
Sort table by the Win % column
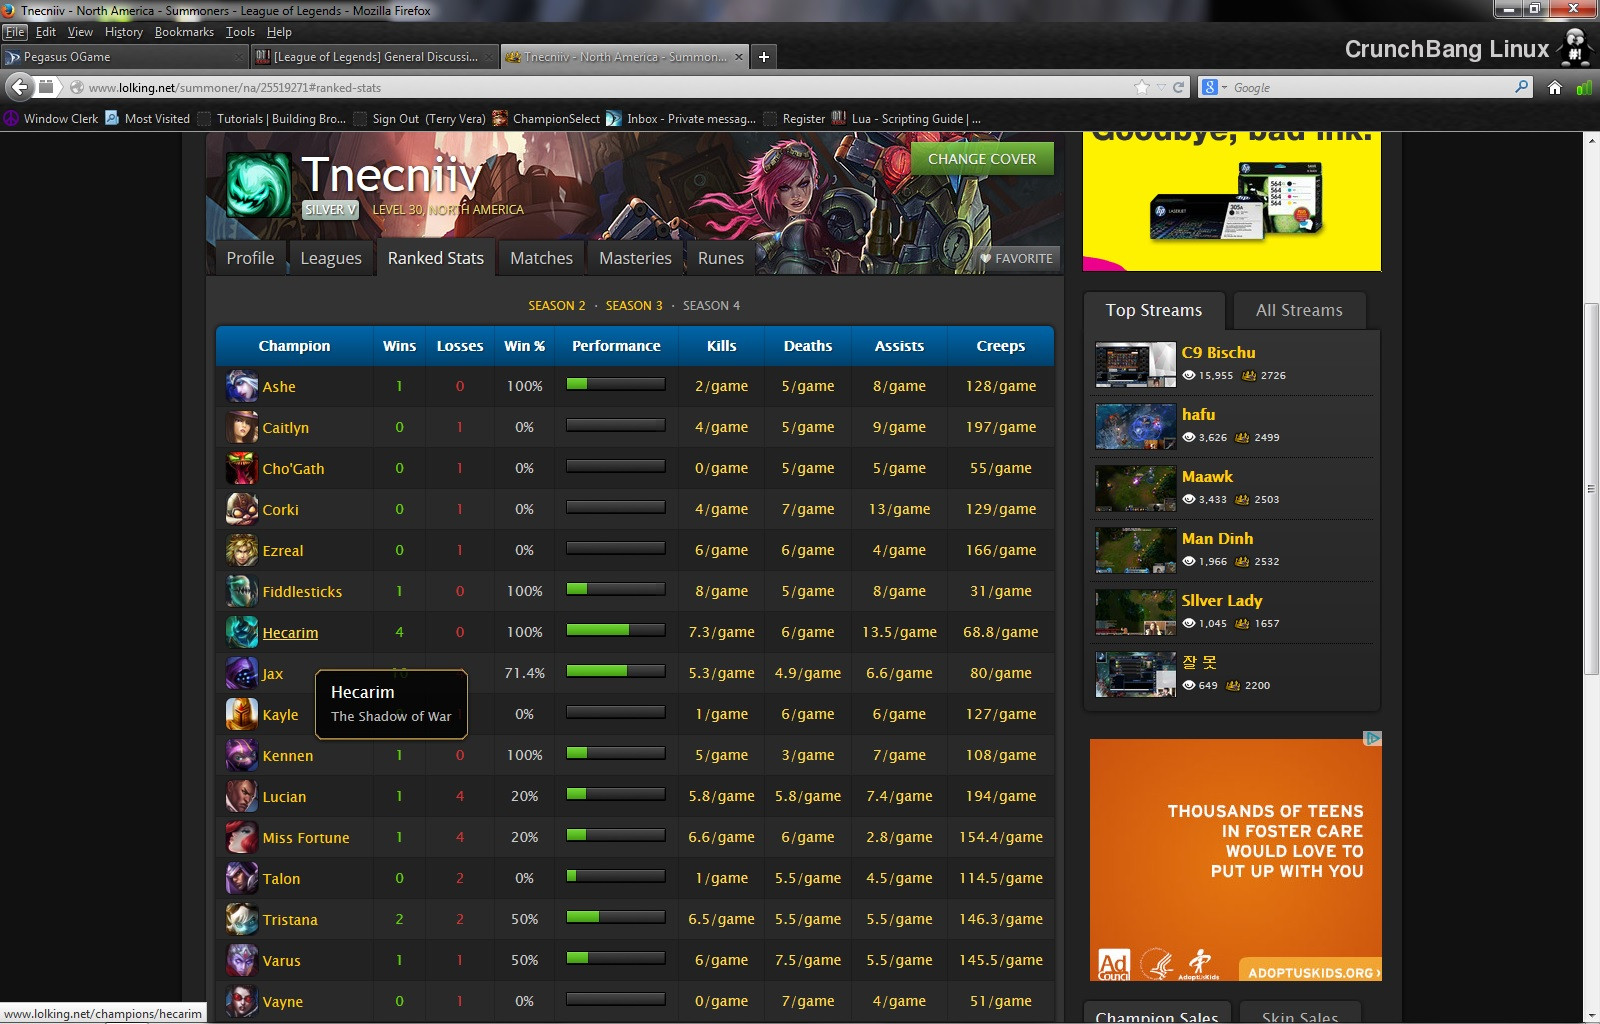coord(524,346)
